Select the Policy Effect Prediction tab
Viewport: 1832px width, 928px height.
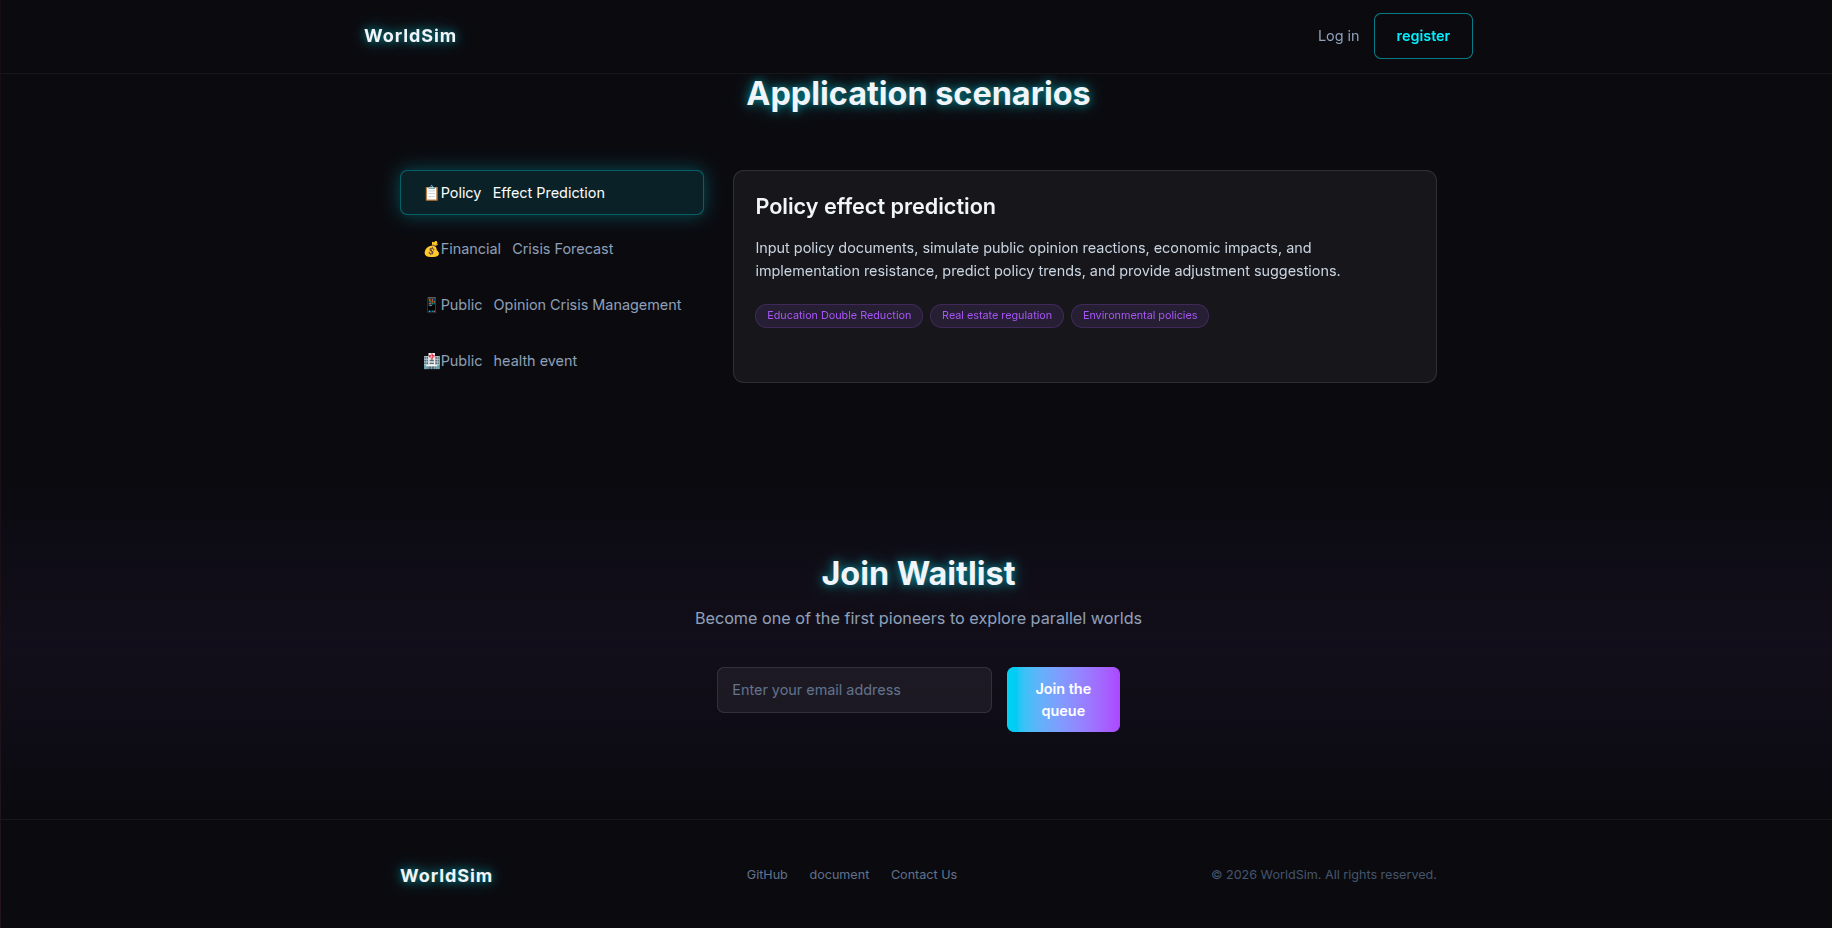[x=552, y=193]
